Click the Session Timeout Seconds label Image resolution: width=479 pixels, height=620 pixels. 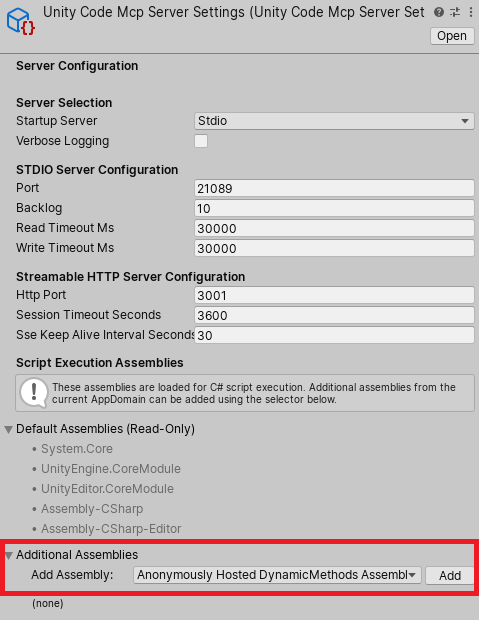(89, 315)
